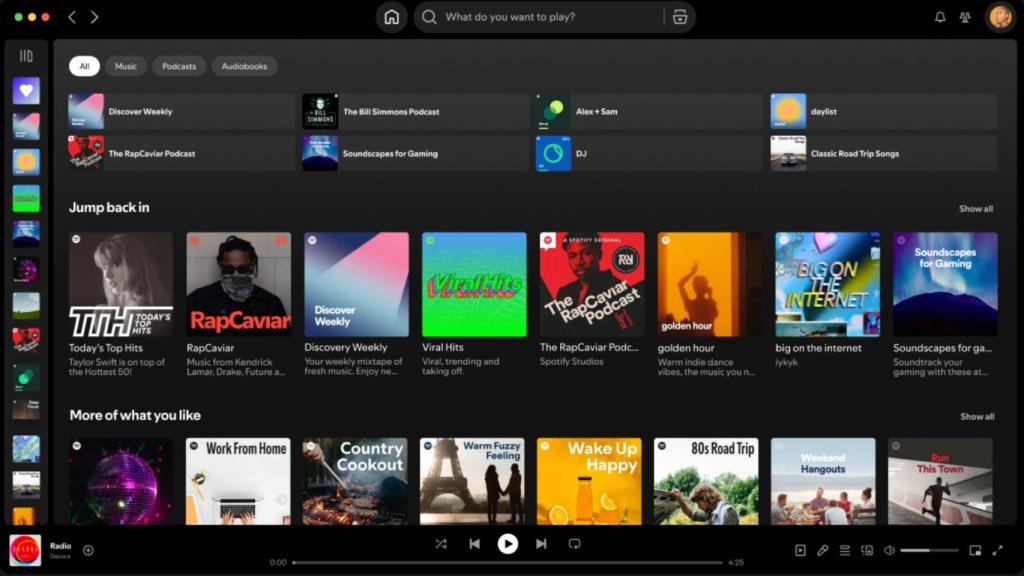
Task: Play the Viral Hits playlist
Action: point(474,283)
